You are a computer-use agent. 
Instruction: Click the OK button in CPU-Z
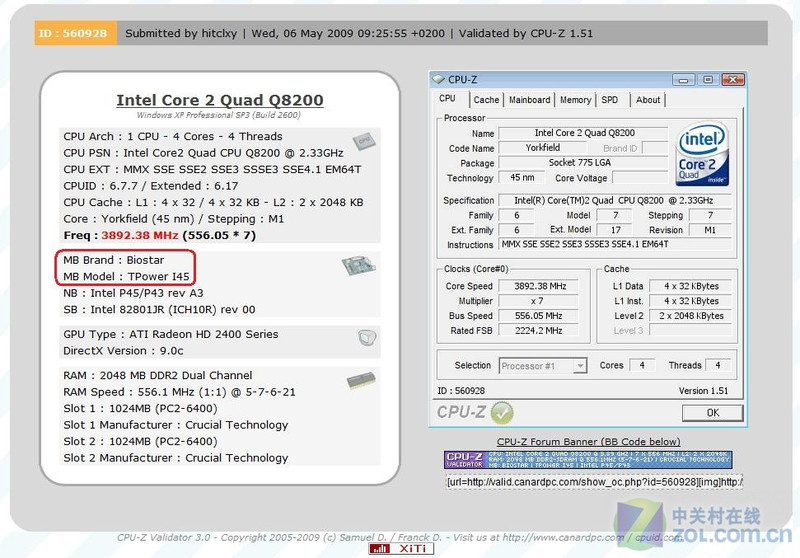click(713, 413)
